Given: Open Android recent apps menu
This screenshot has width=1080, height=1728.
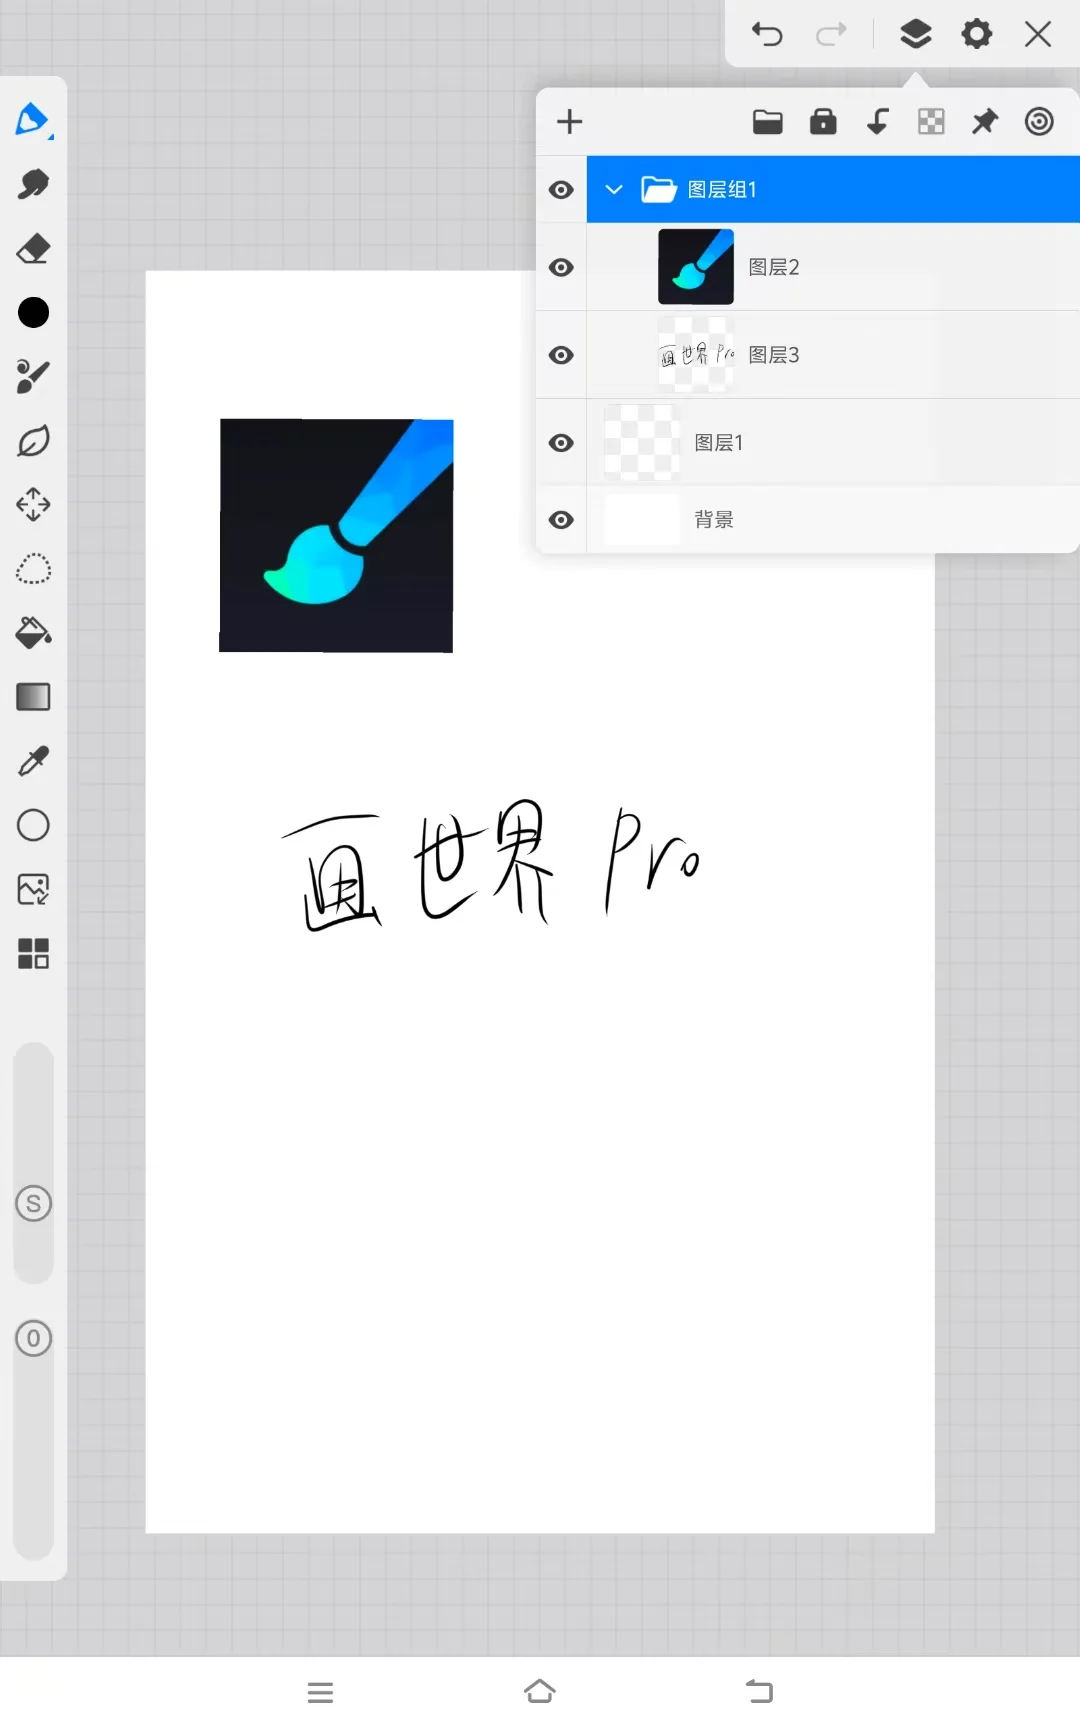Looking at the screenshot, I should pyautogui.click(x=320, y=1692).
